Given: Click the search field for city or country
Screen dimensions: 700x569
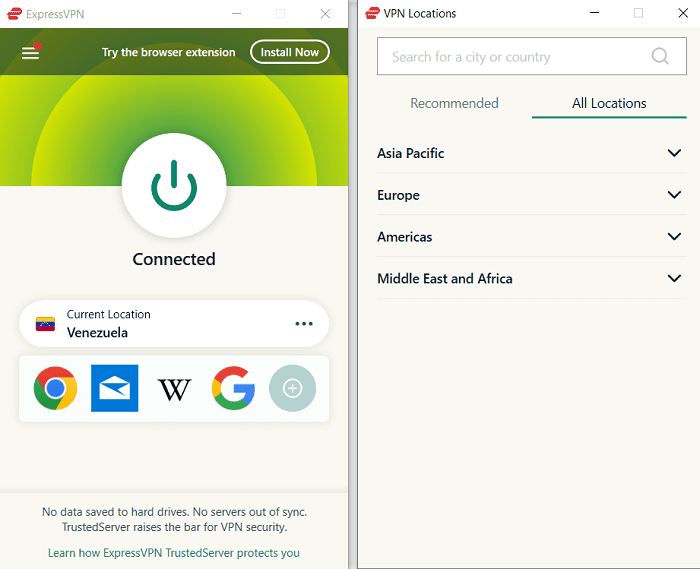Looking at the screenshot, I should point(532,56).
